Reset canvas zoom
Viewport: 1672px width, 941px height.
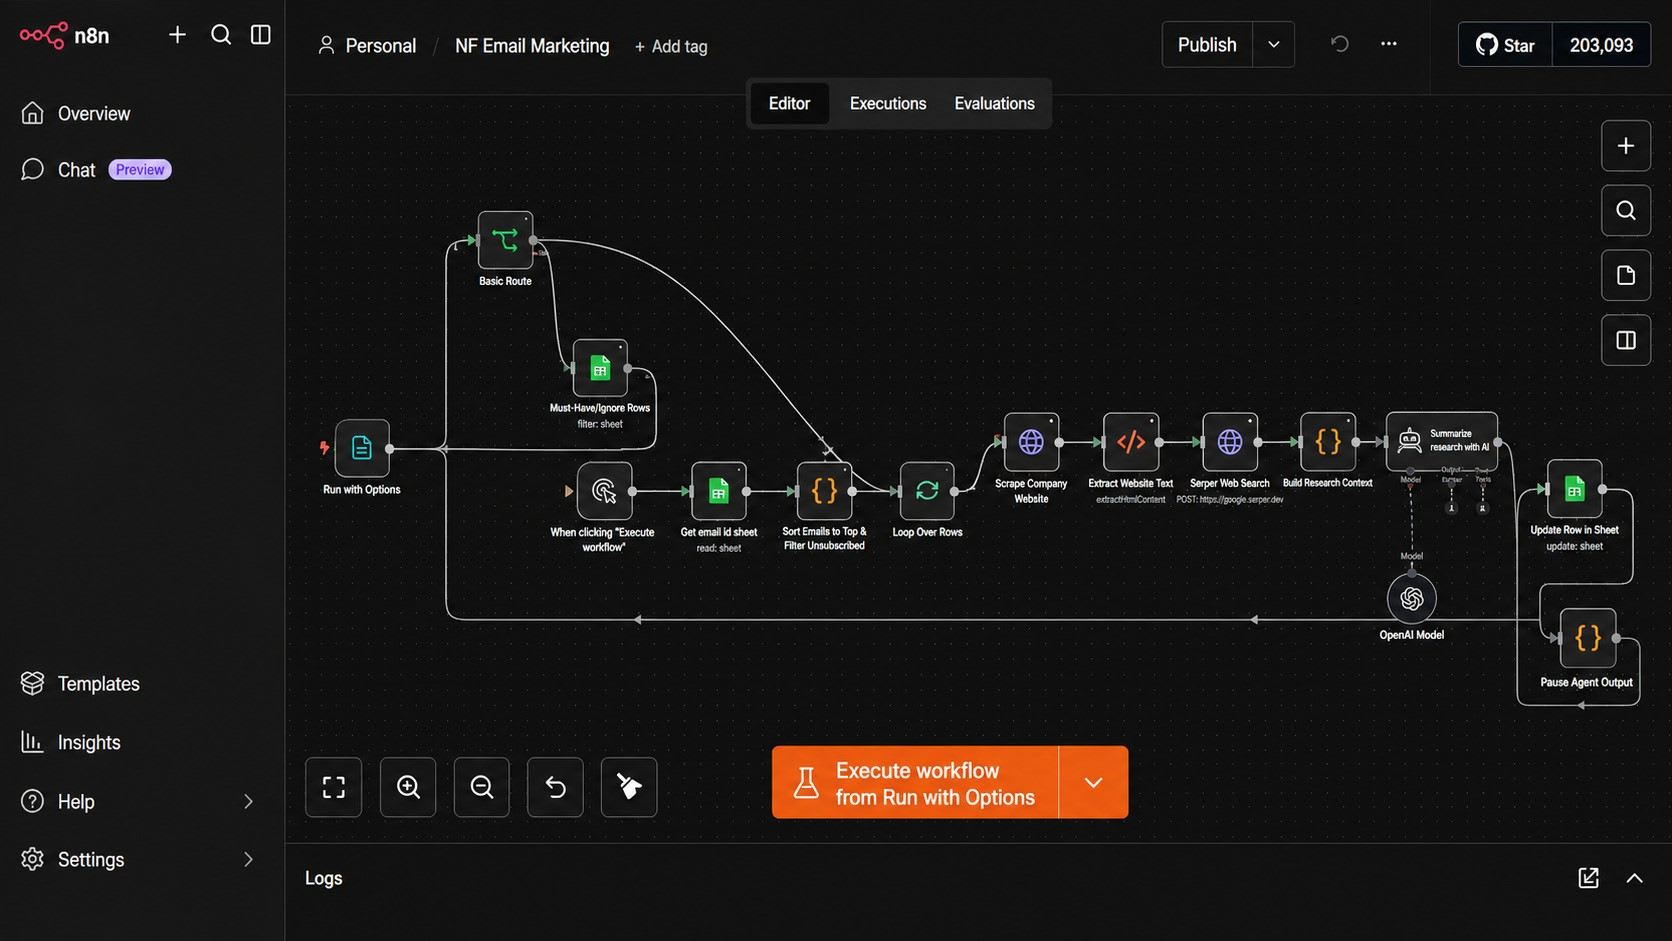556,788
